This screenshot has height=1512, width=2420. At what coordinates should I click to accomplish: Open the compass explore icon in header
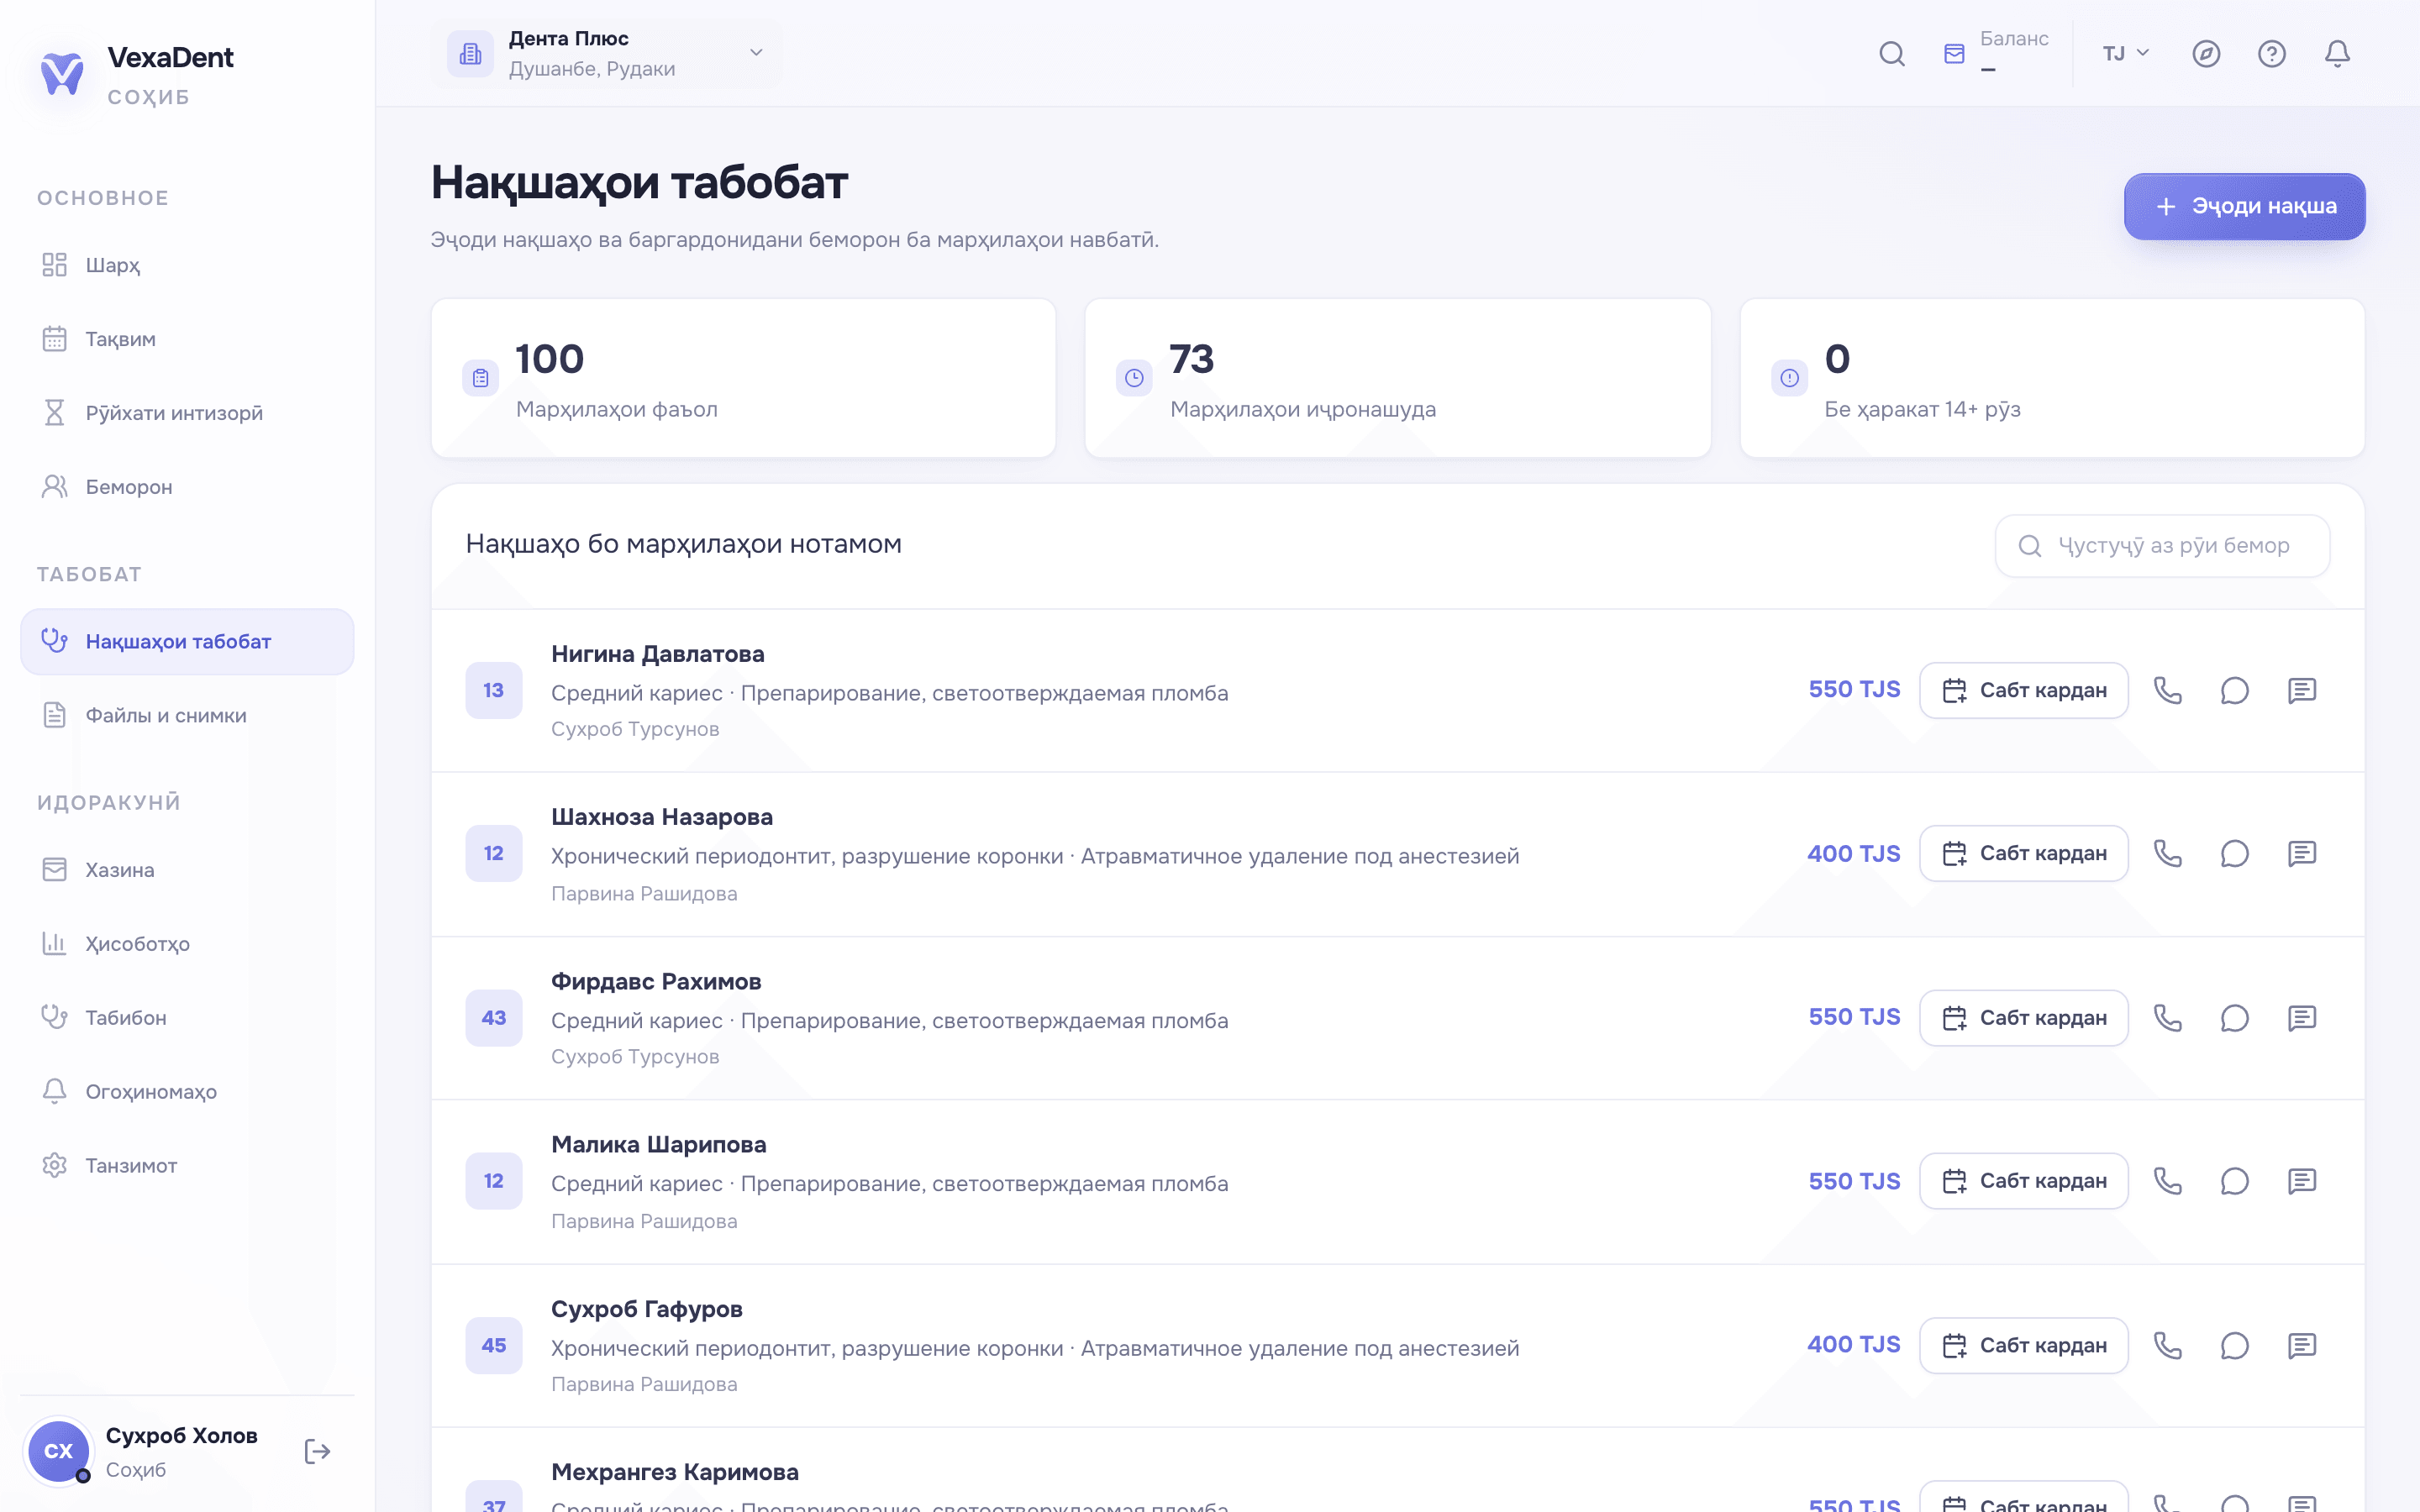(x=2206, y=54)
